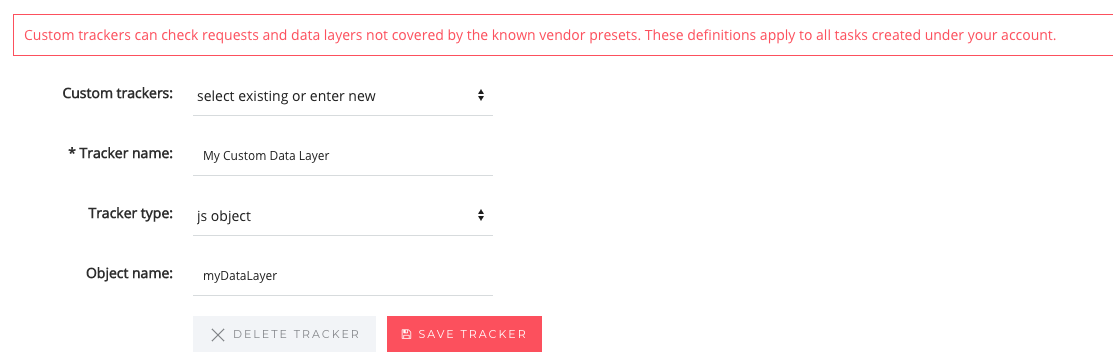Open the Custom trackers dropdown
Viewport: 1113px width, 362px height.
click(x=343, y=96)
